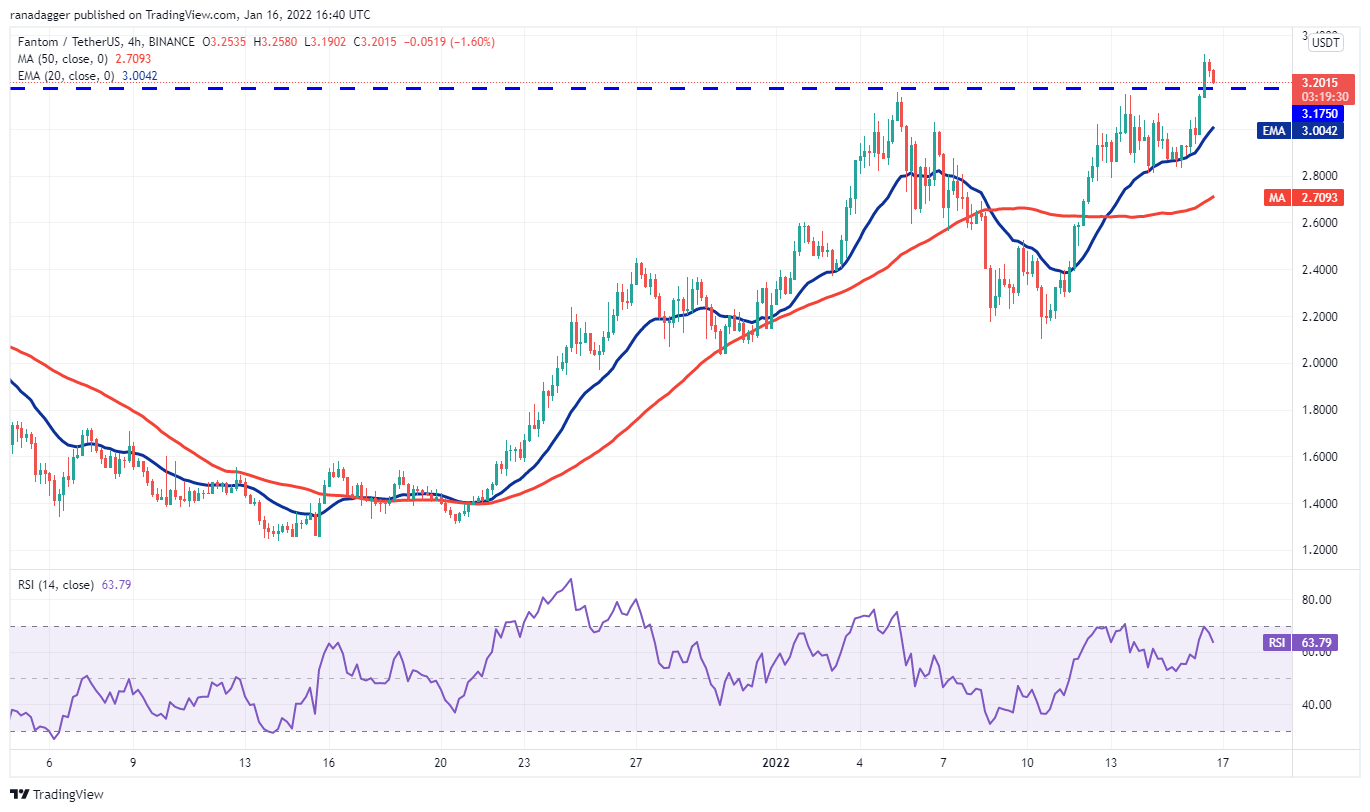Click the USDT currency label on price axis
The height and width of the screenshot is (812, 1370).
1326,42
